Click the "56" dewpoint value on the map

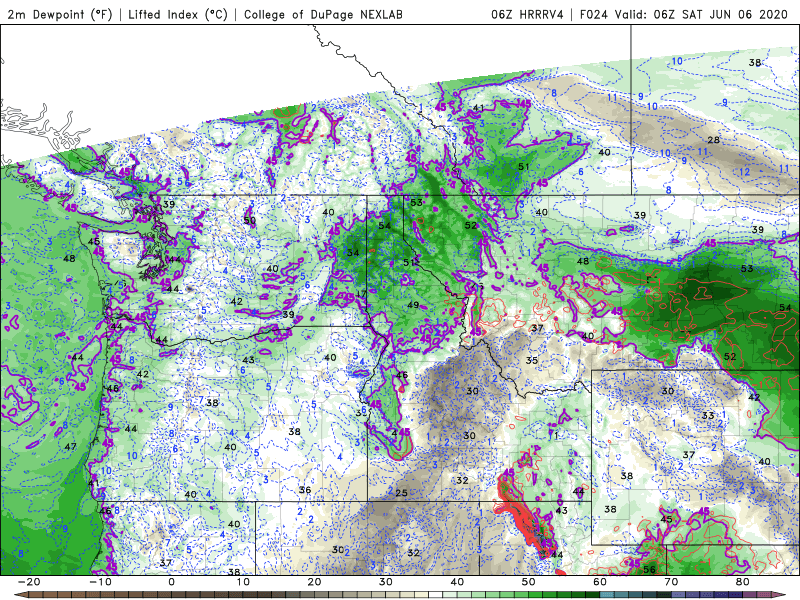click(x=649, y=569)
